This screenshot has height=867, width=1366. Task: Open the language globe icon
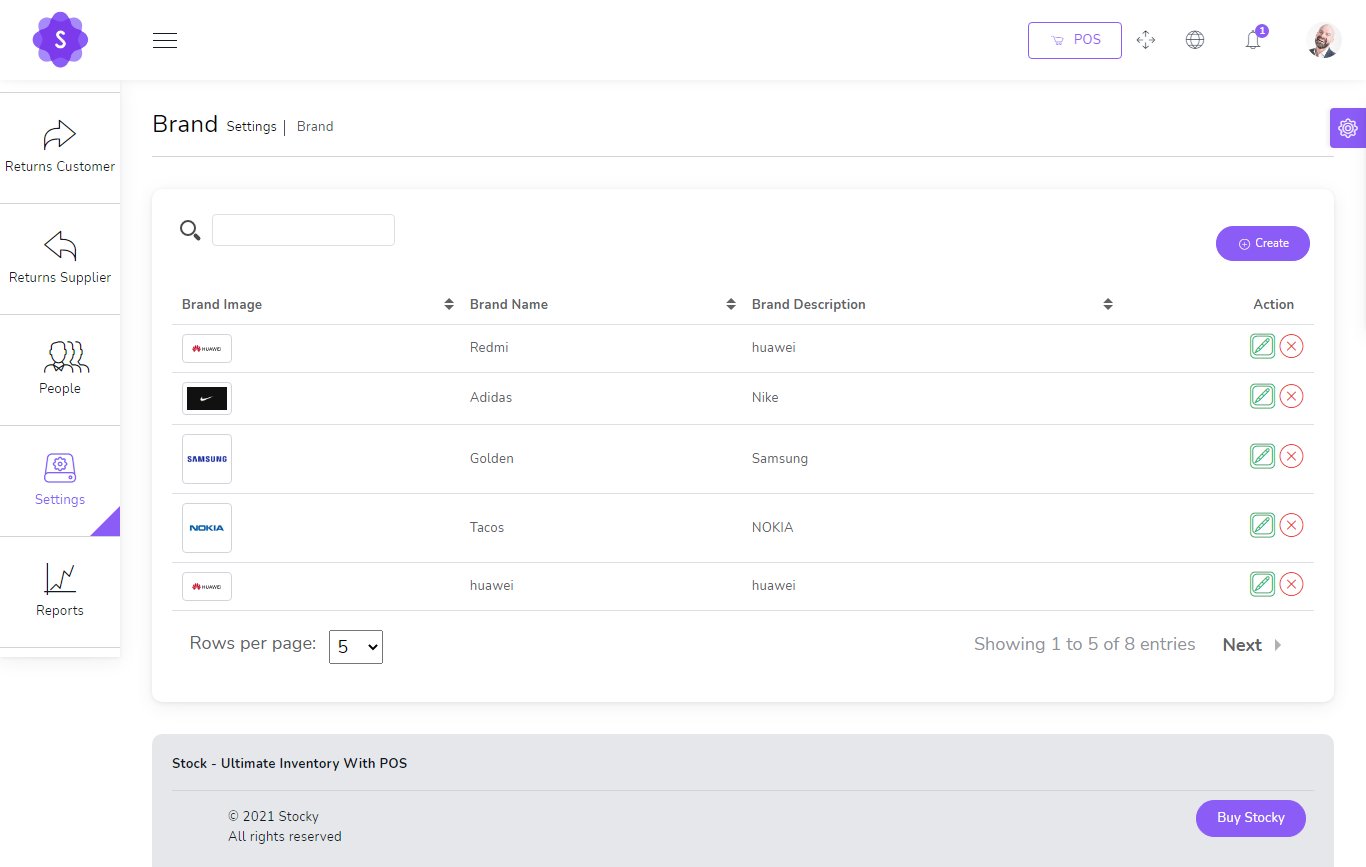point(1194,41)
